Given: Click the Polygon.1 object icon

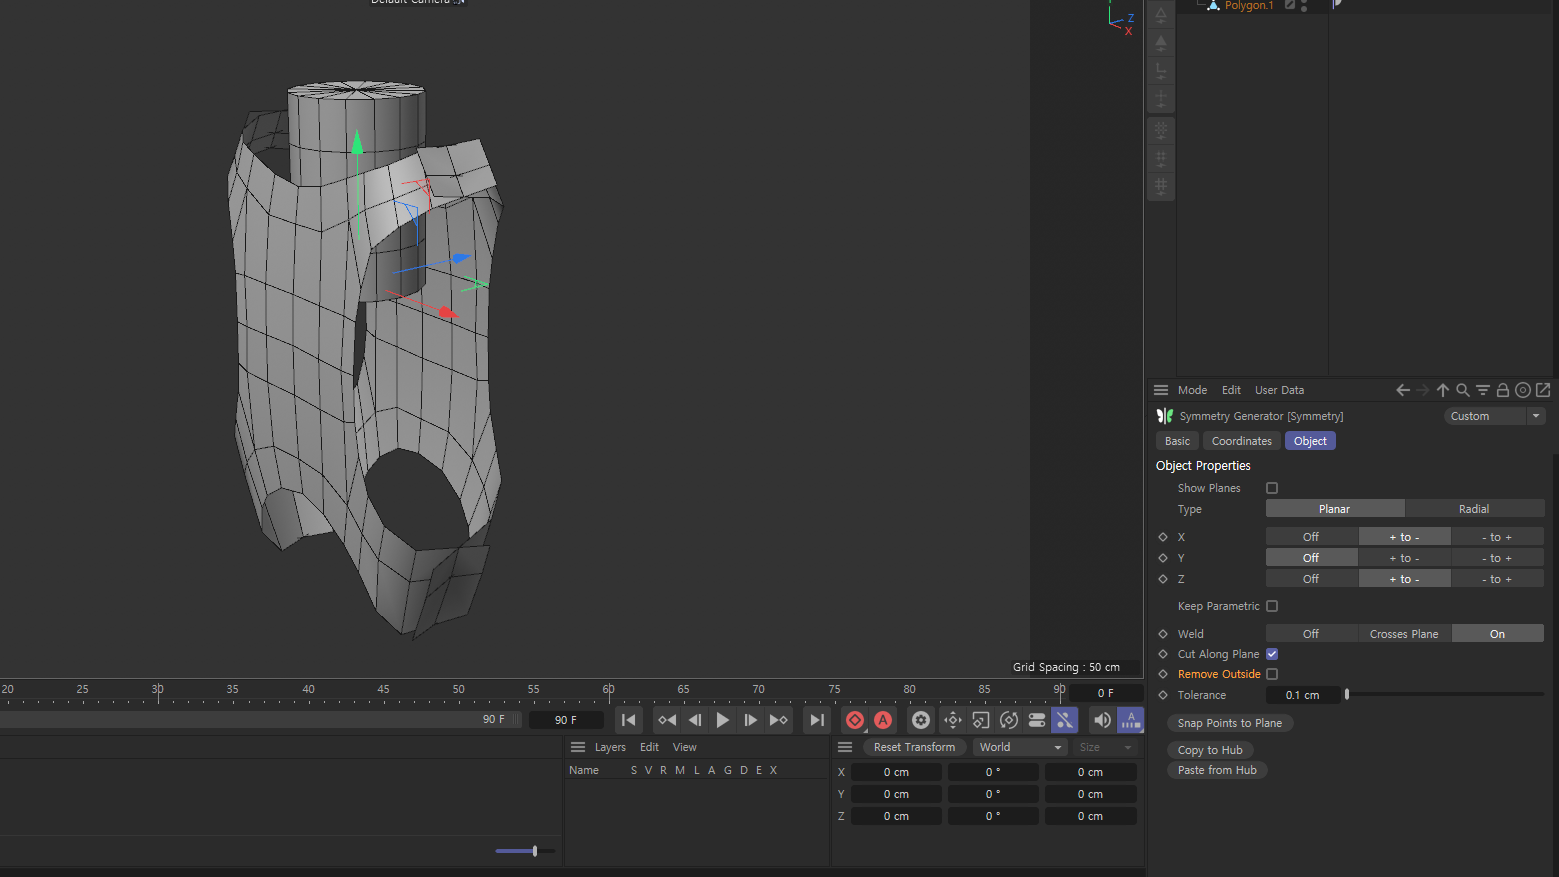Looking at the screenshot, I should [x=1213, y=6].
